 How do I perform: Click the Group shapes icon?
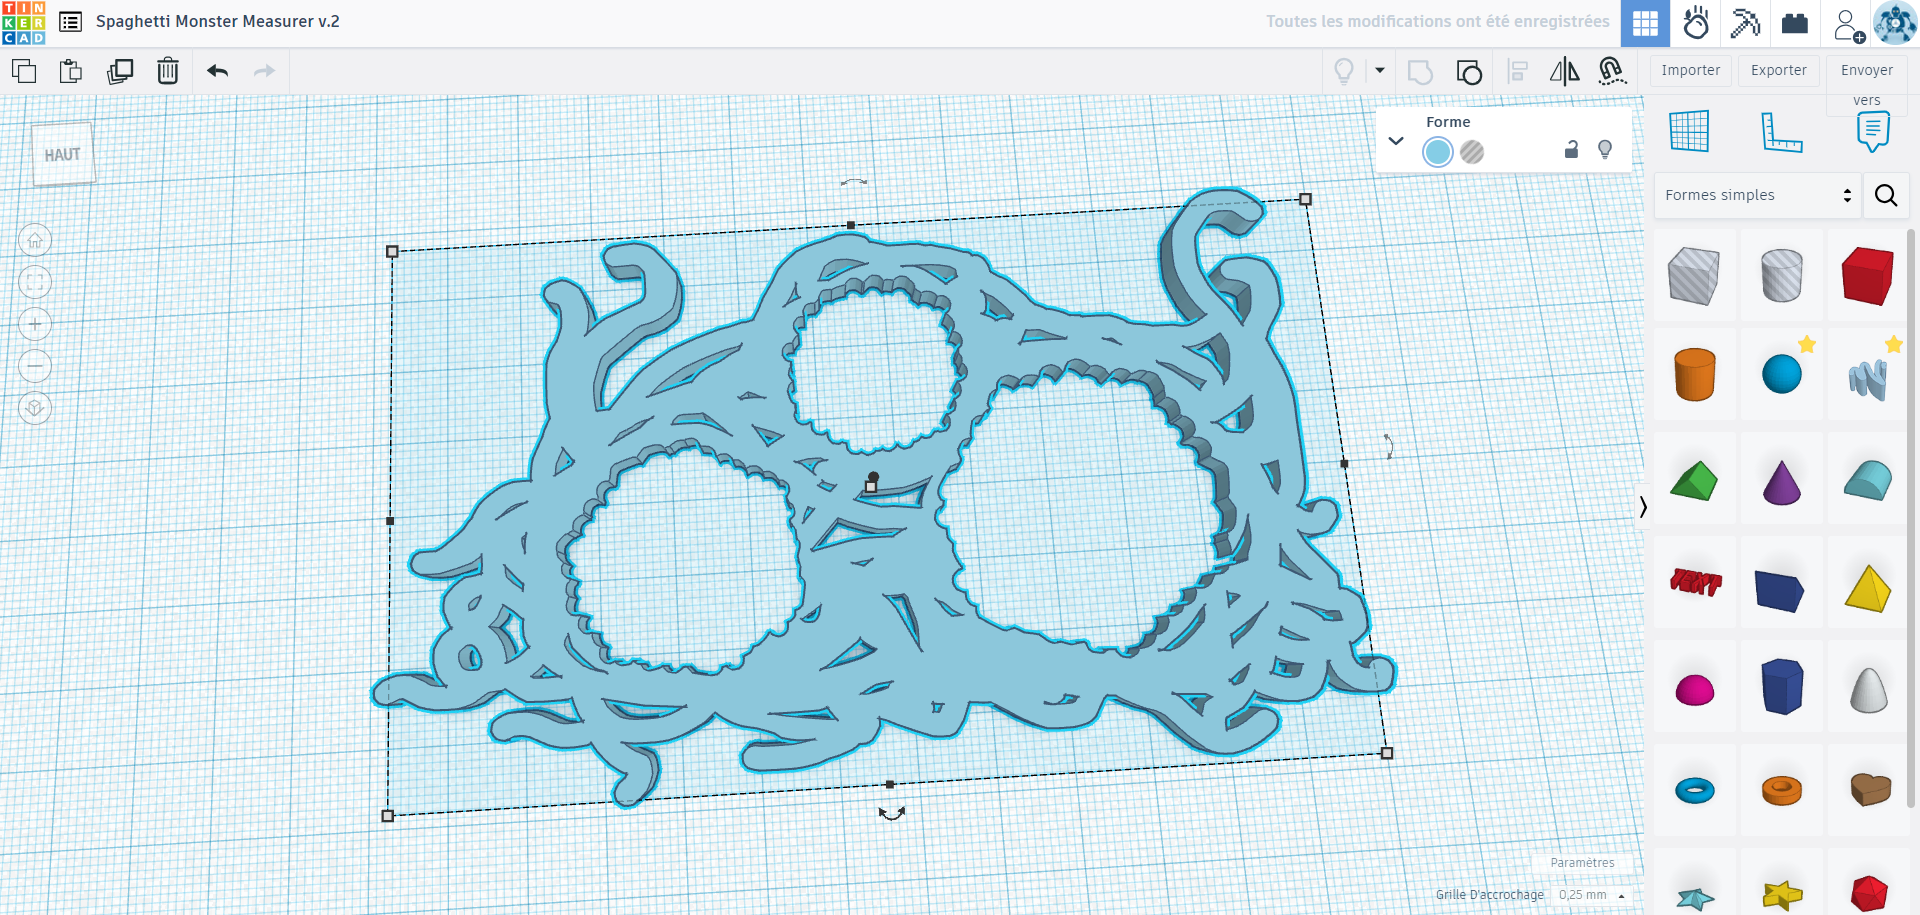(1420, 72)
